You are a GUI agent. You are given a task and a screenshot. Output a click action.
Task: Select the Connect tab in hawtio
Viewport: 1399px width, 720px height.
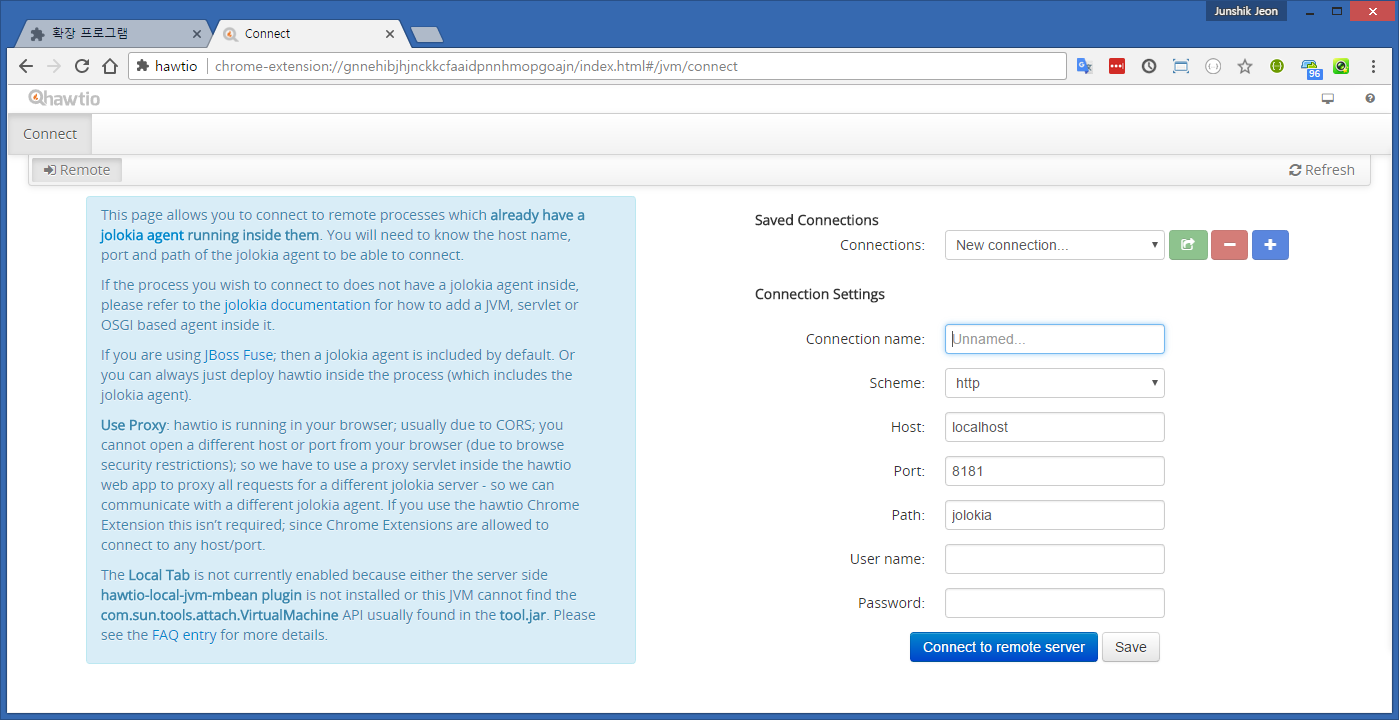(50, 134)
